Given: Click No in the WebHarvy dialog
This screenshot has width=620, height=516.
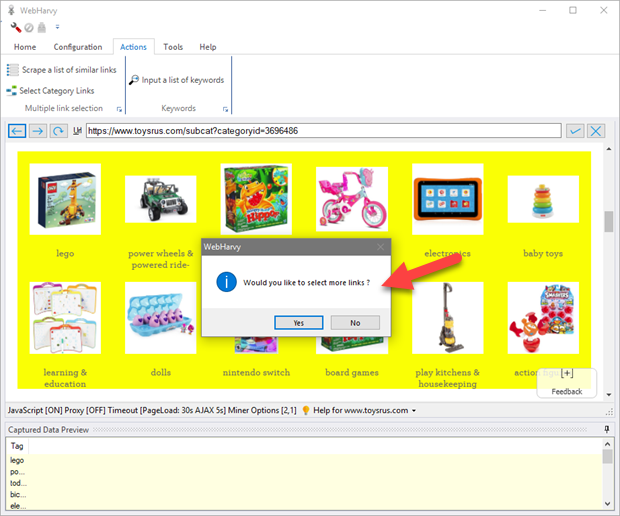Looking at the screenshot, I should 355,322.
